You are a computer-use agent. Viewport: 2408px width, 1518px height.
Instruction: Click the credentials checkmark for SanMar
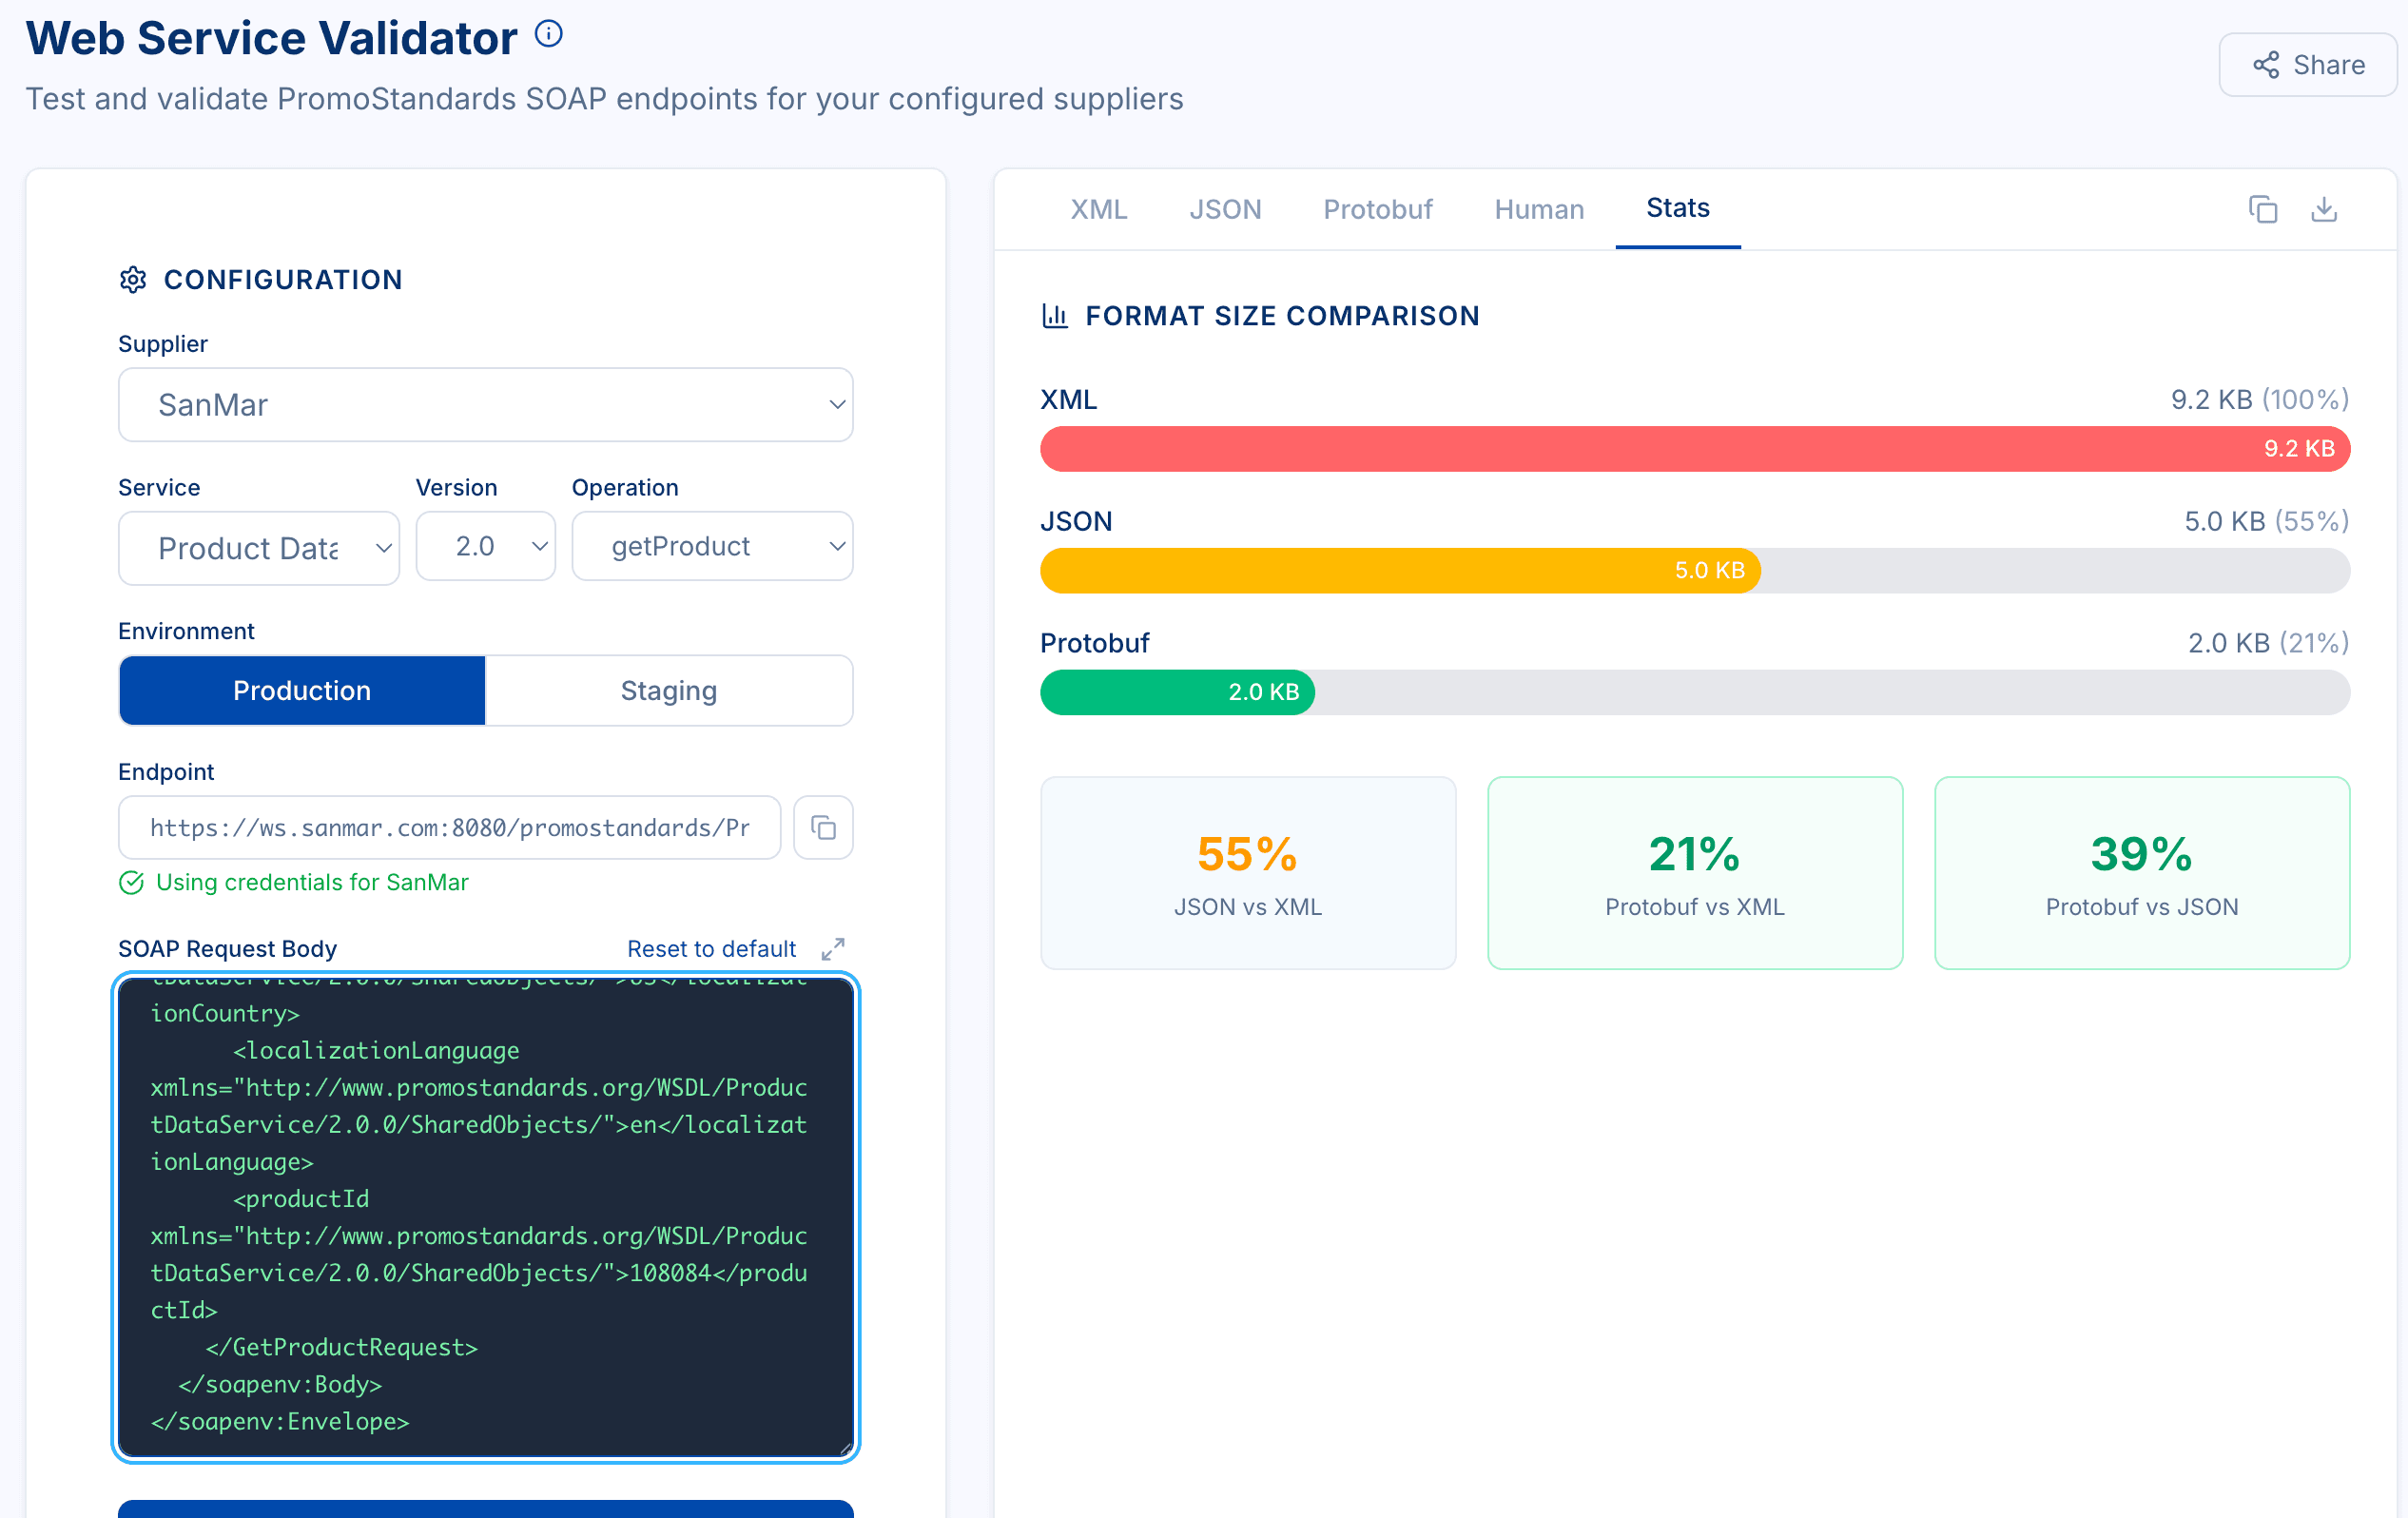(x=133, y=882)
